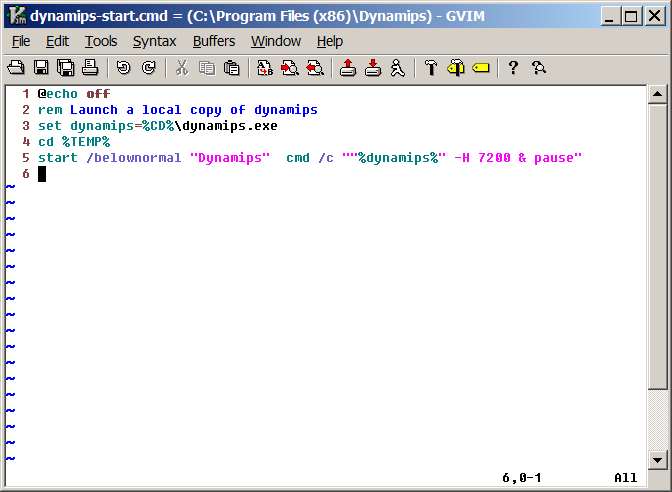Run script using running man icon
This screenshot has height=492, width=672.
pyautogui.click(x=398, y=68)
